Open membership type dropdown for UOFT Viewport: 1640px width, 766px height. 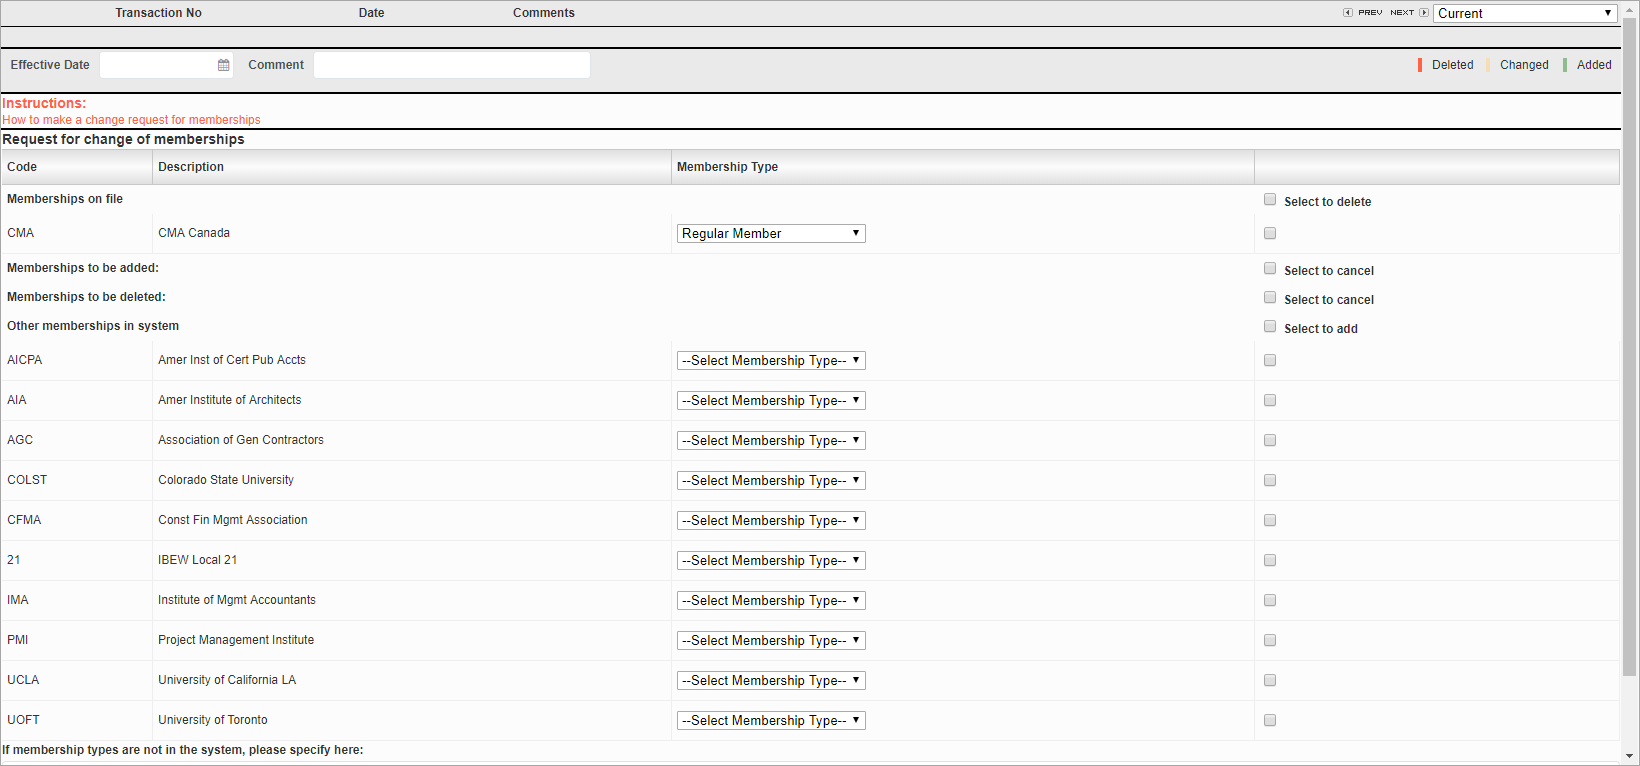click(x=771, y=720)
